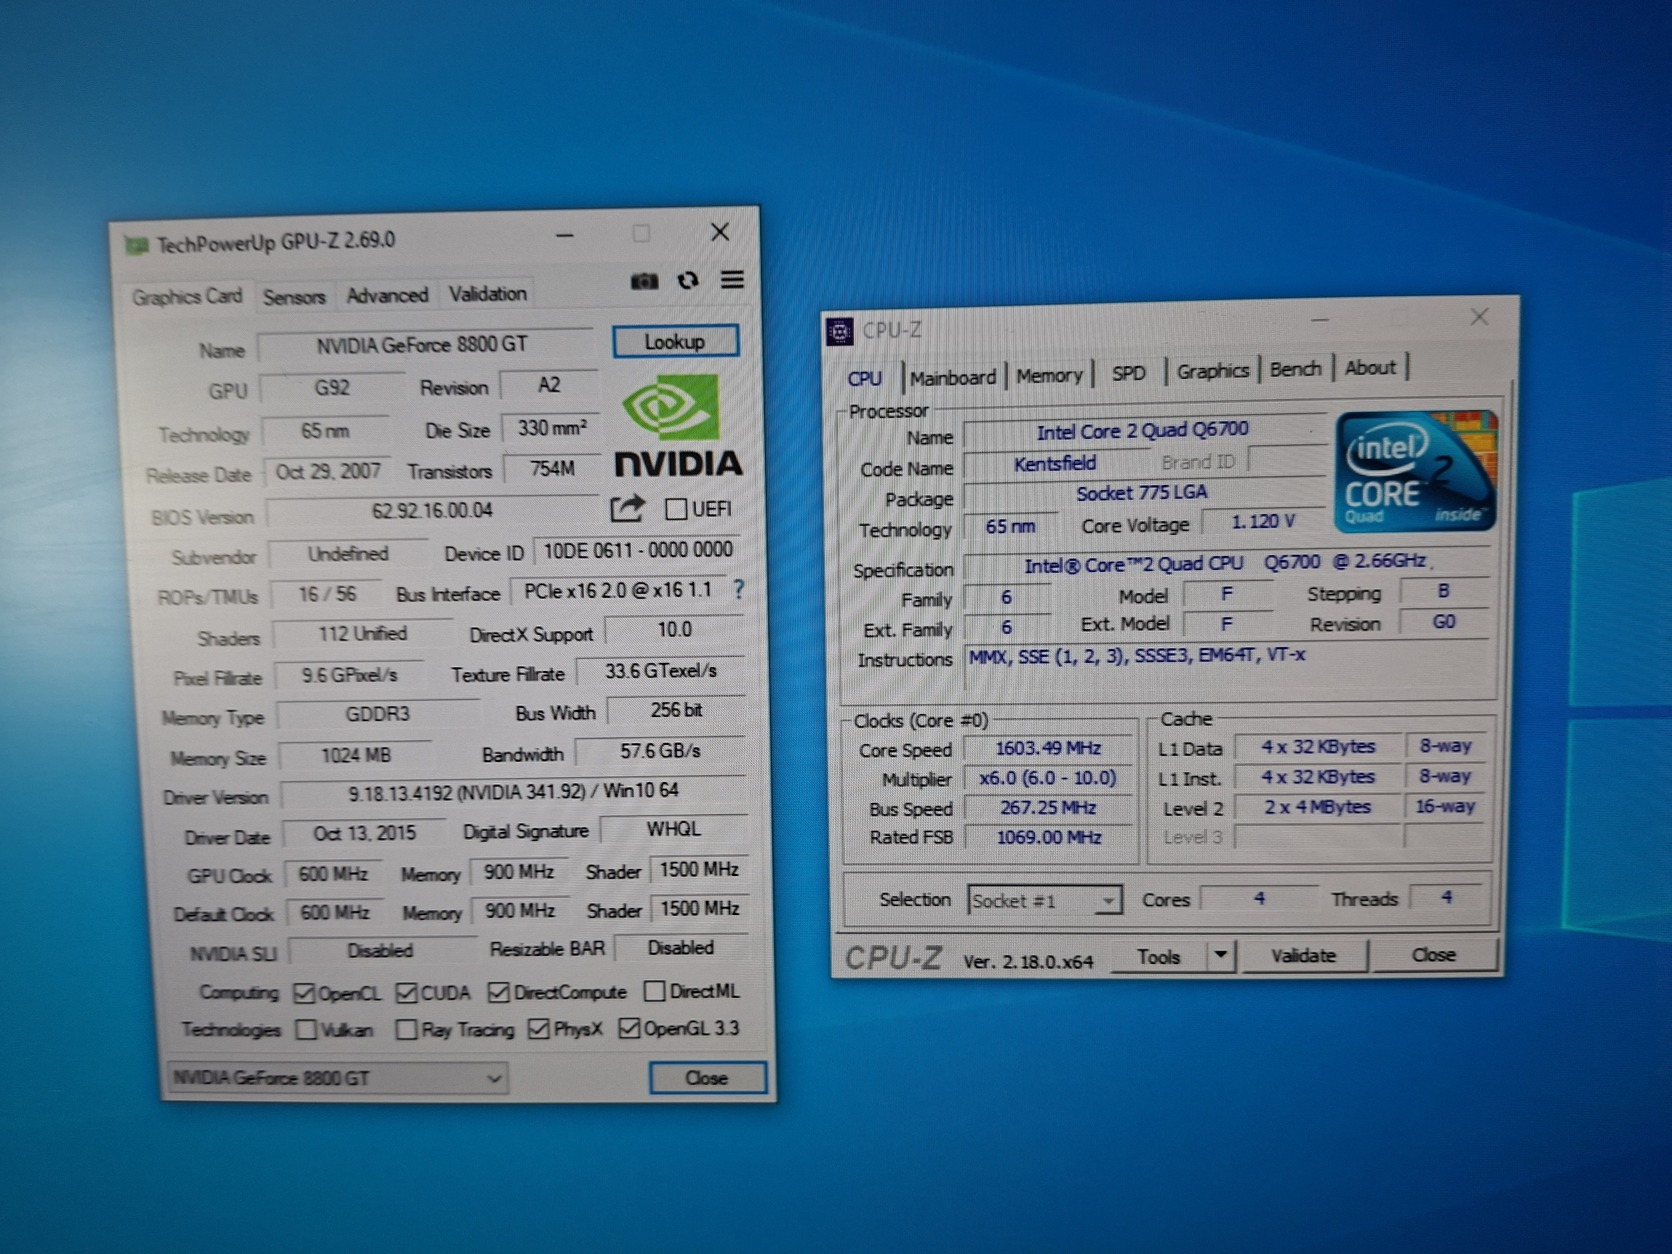The image size is (1672, 1254).
Task: Click the Core Voltage value 1.120 V
Action: pos(1263,522)
